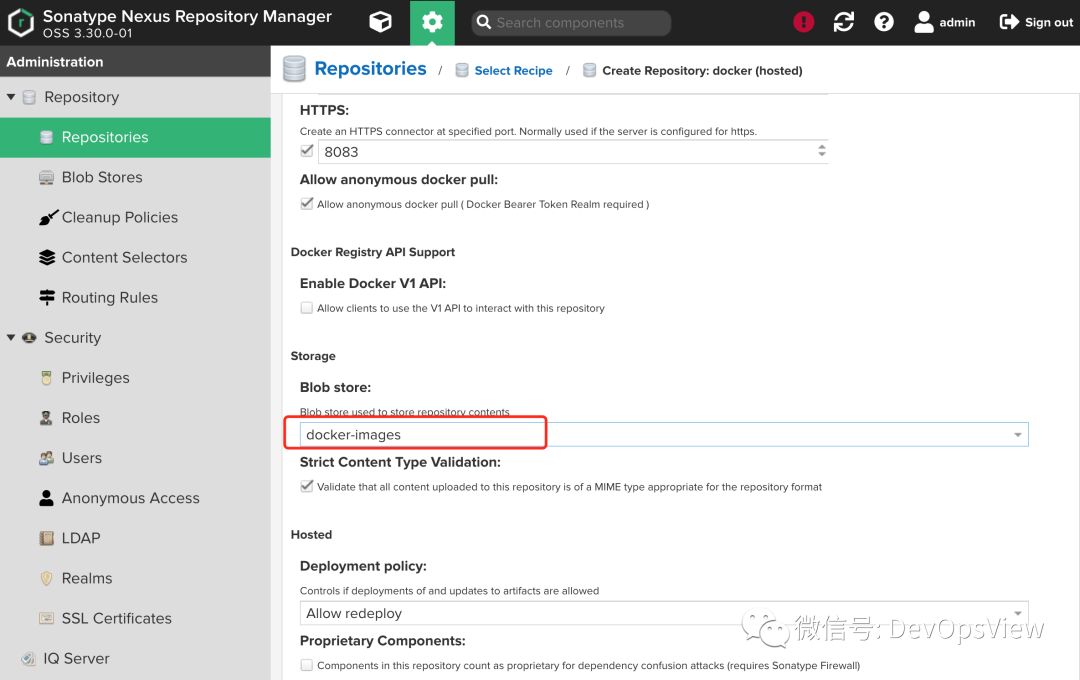Viewport: 1080px width, 680px height.
Task: Click the Select Recipe breadcrumb link
Action: click(513, 70)
